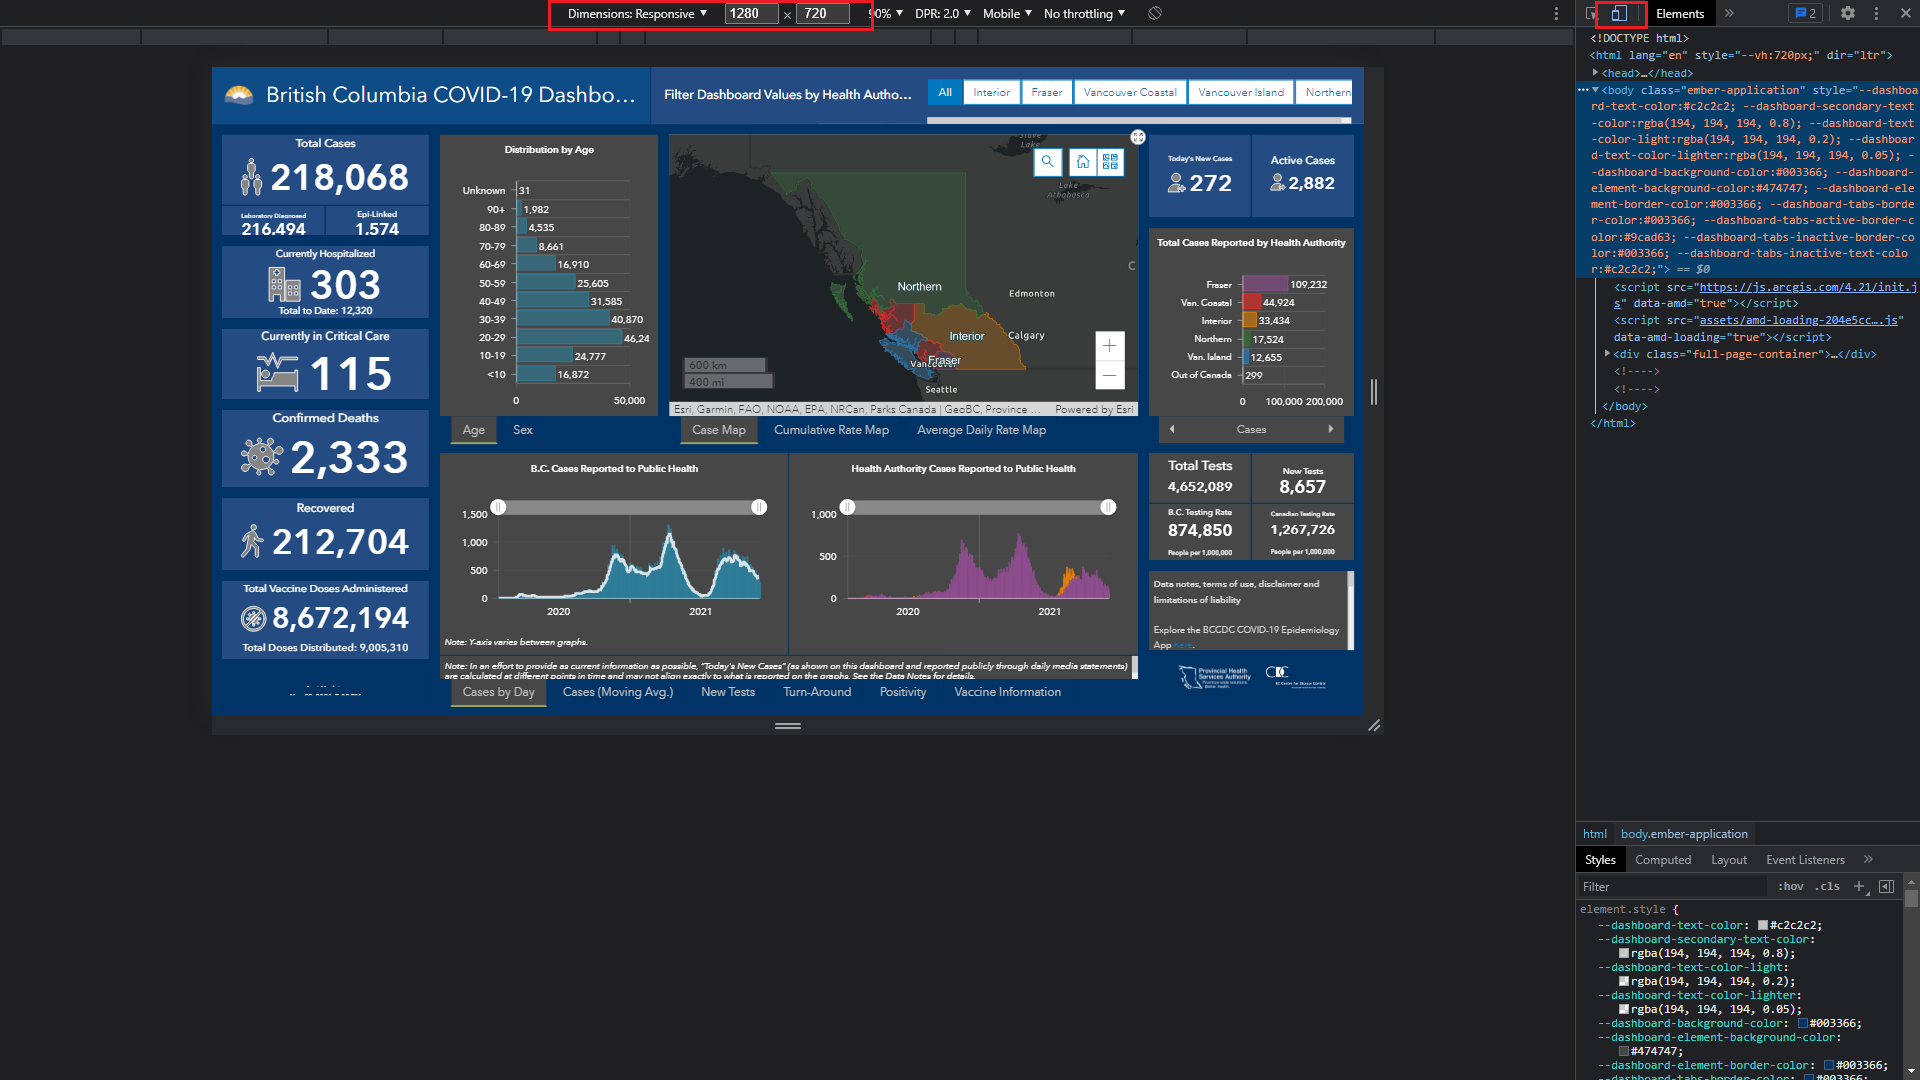This screenshot has height=1080, width=1920.
Task: Click the map search magnifier icon
Action: [1047, 162]
